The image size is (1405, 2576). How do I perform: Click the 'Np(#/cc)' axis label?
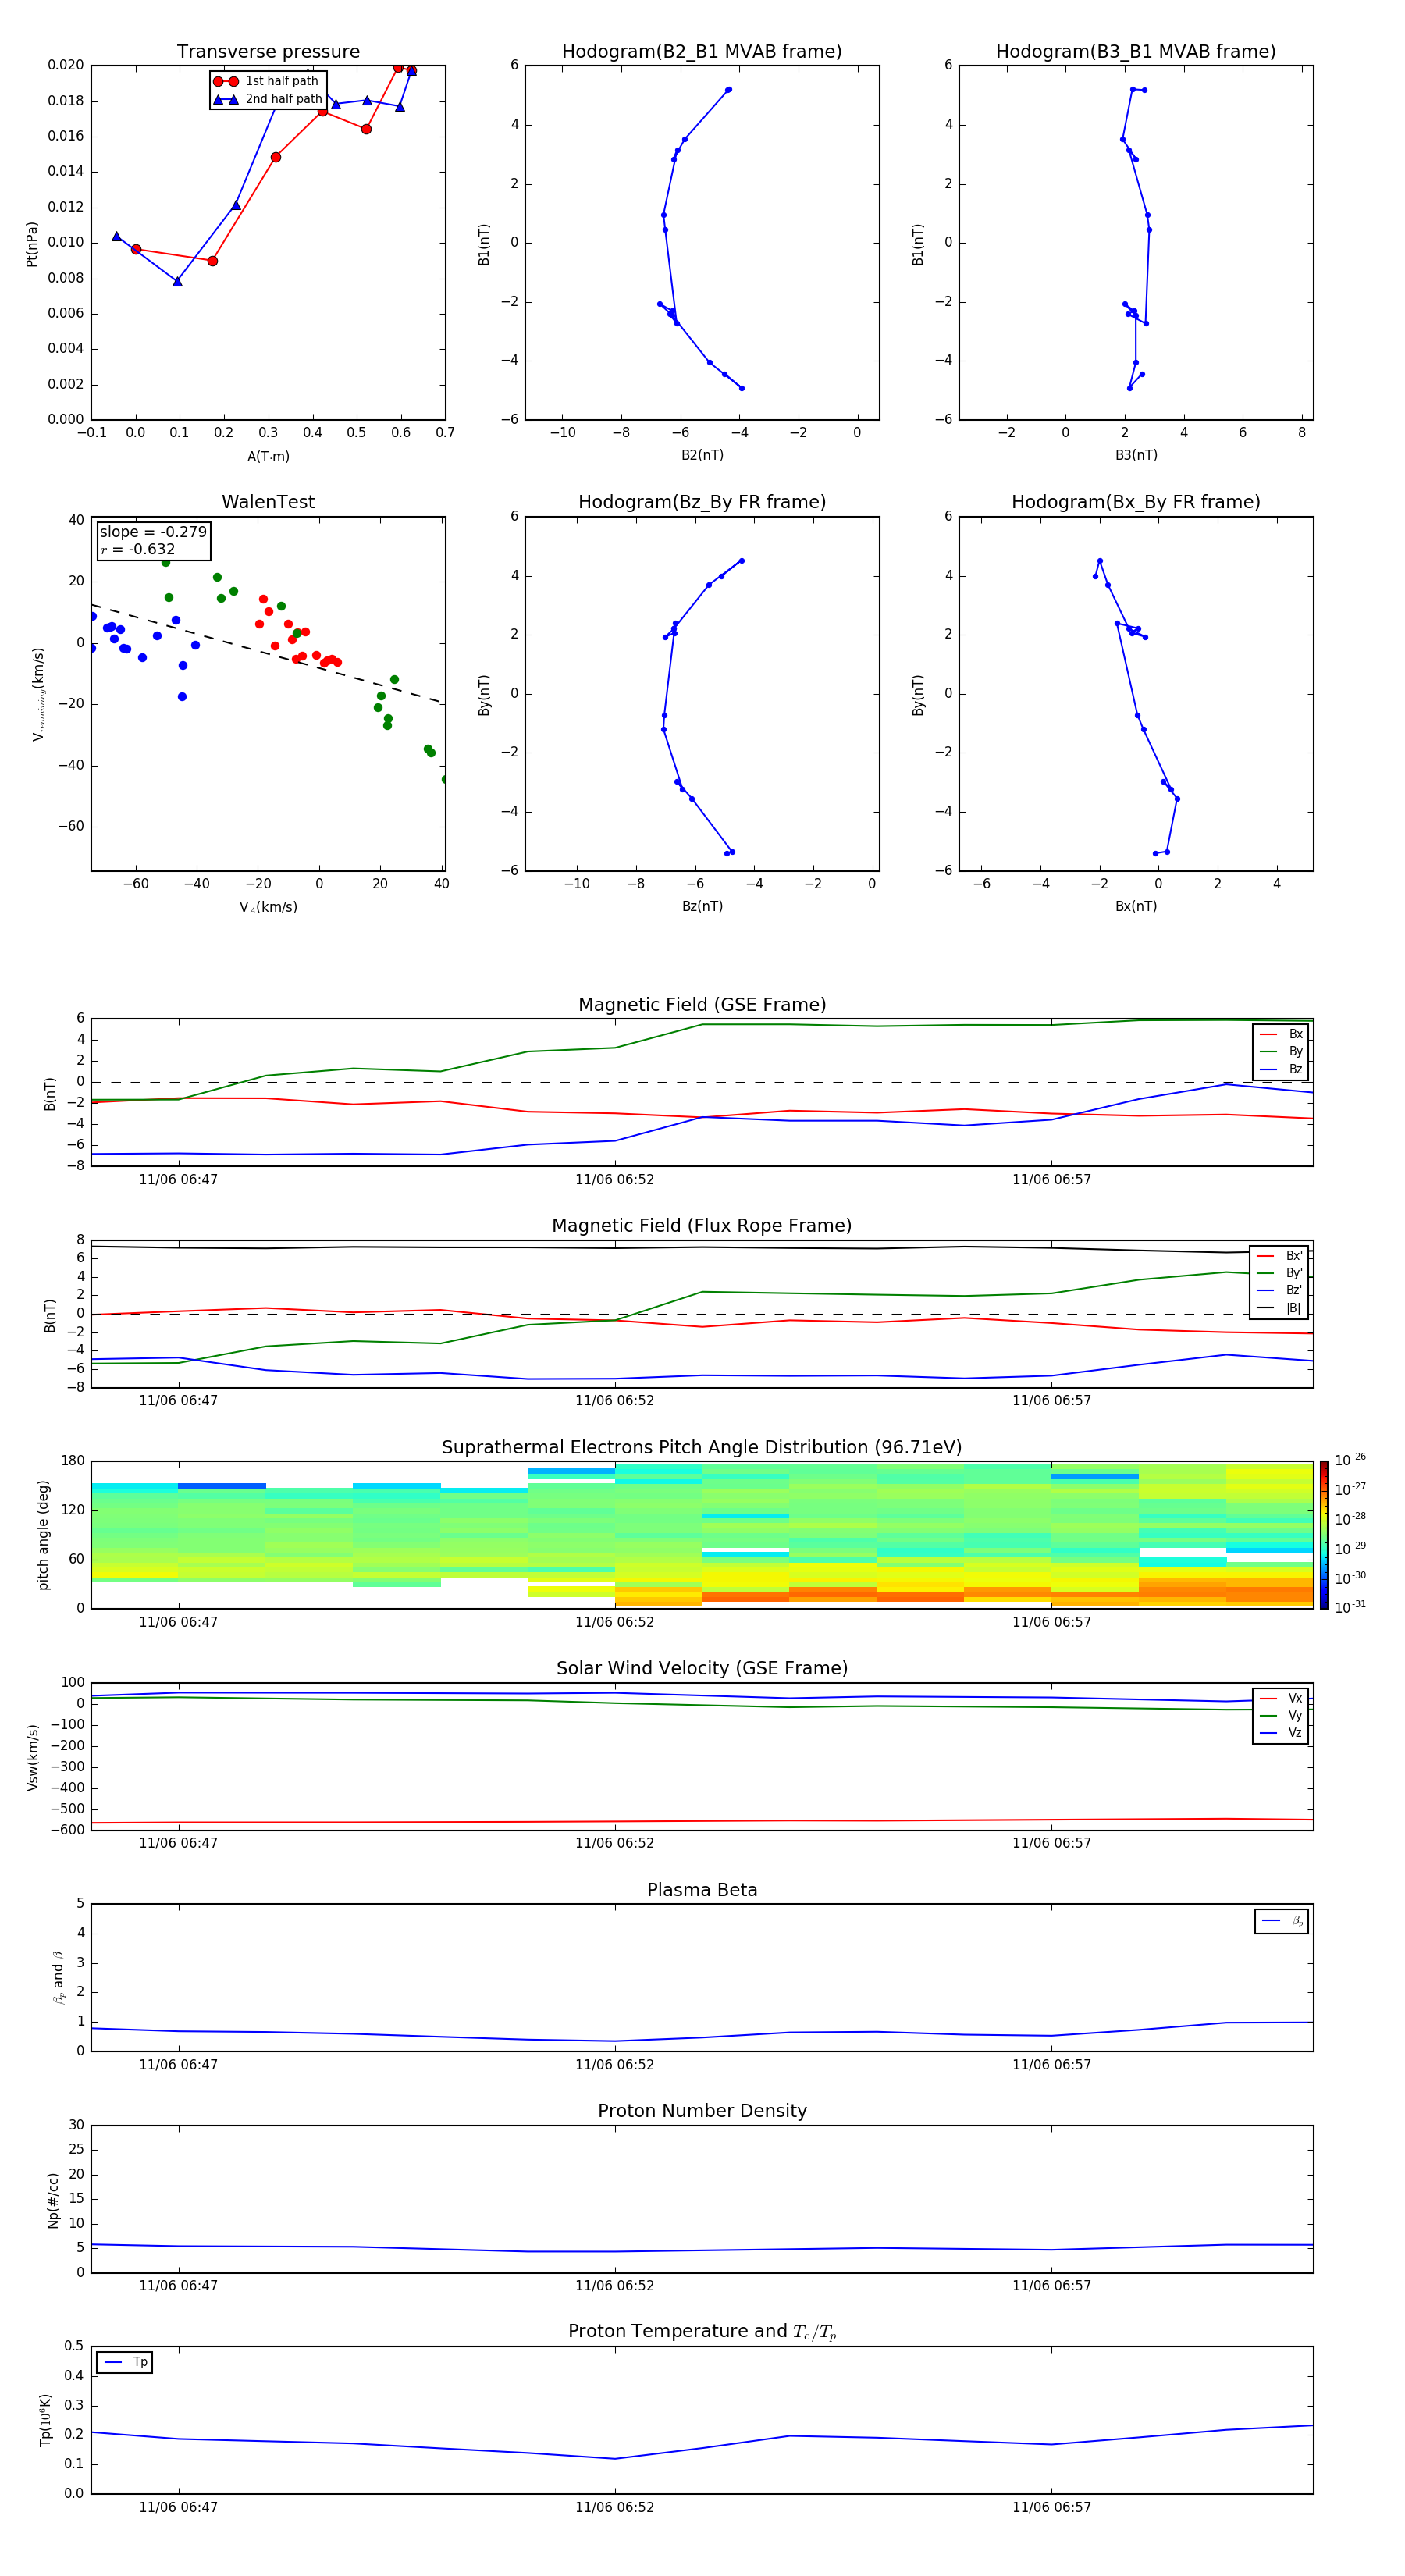(x=53, y=2200)
